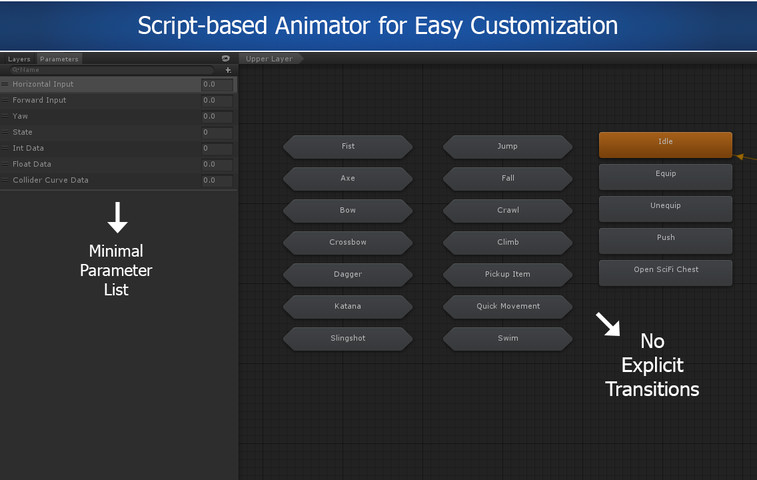Select the Parameters tab
This screenshot has height=480, width=757.
coord(59,59)
